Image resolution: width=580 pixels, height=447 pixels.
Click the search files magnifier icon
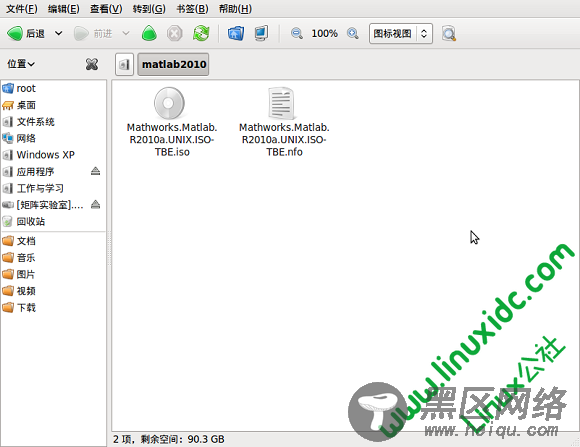pos(449,34)
